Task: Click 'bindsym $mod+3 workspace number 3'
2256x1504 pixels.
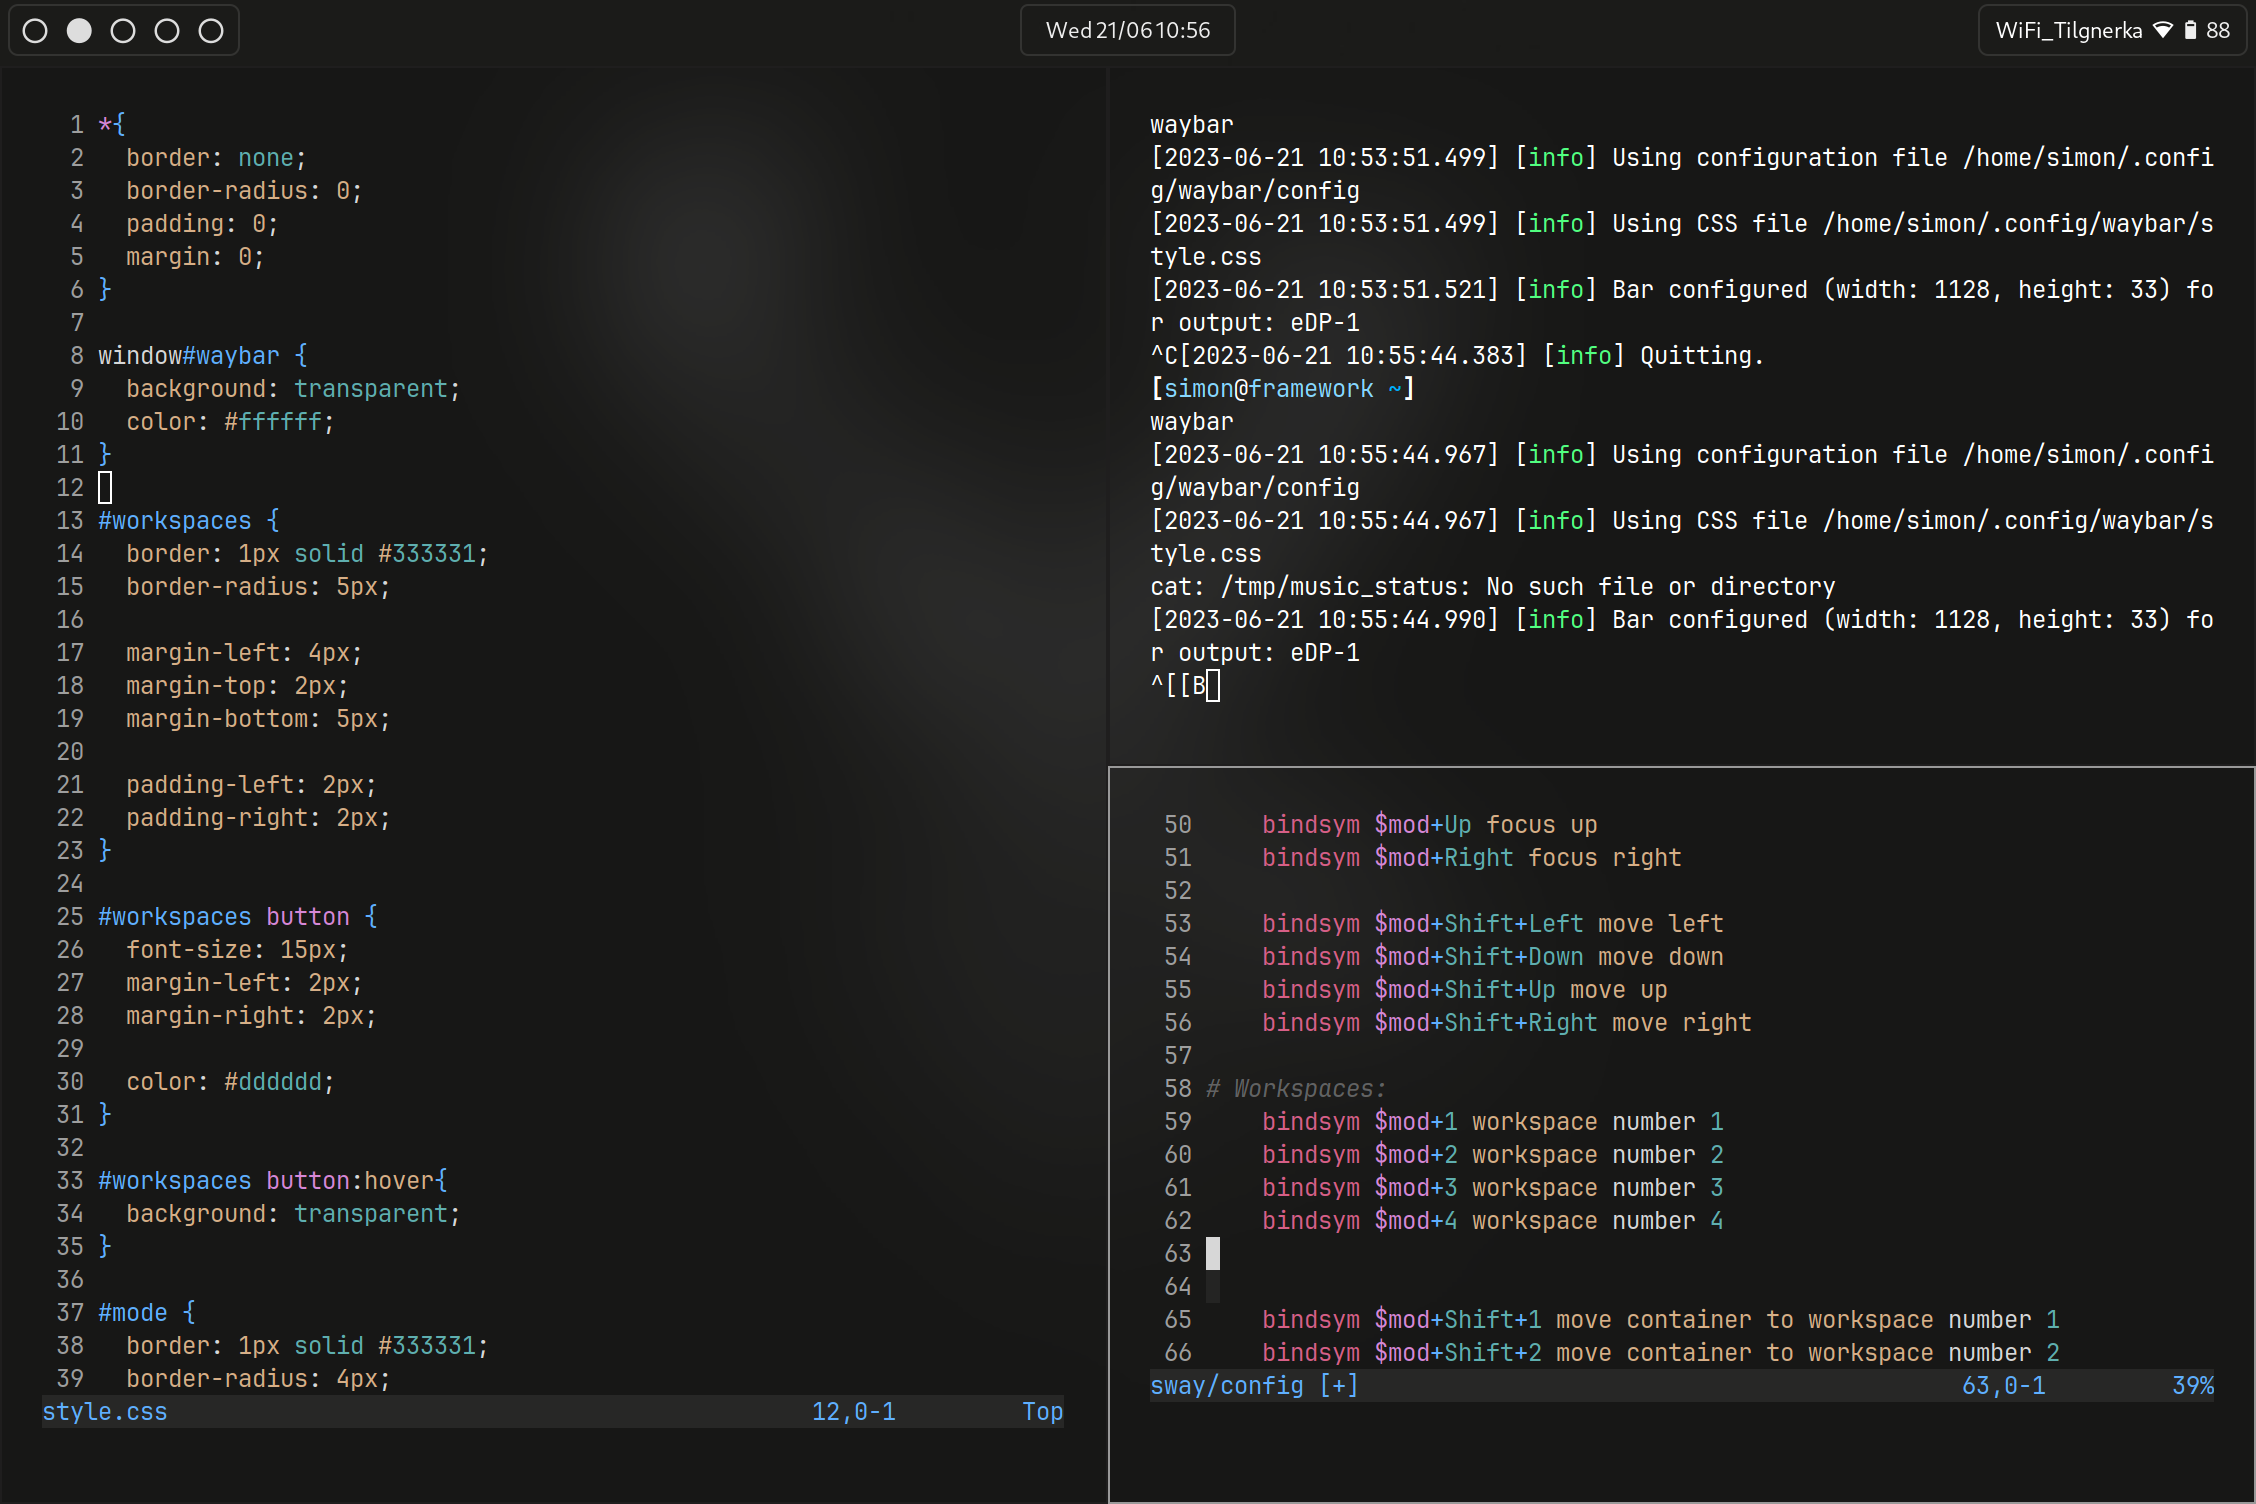Action: pos(1493,1188)
